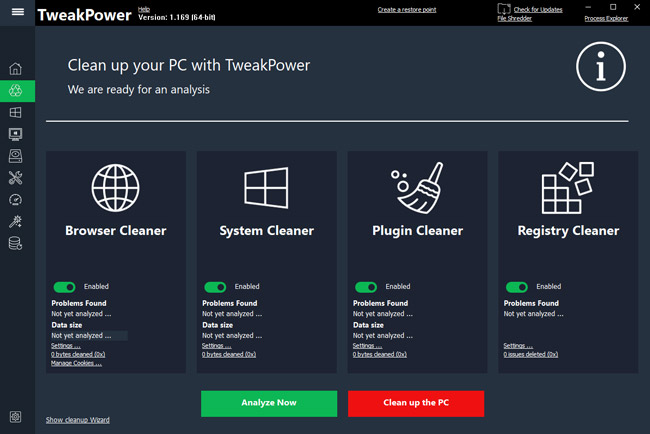Open the monitor sidebar icon
The width and height of the screenshot is (650, 434).
pos(16,134)
